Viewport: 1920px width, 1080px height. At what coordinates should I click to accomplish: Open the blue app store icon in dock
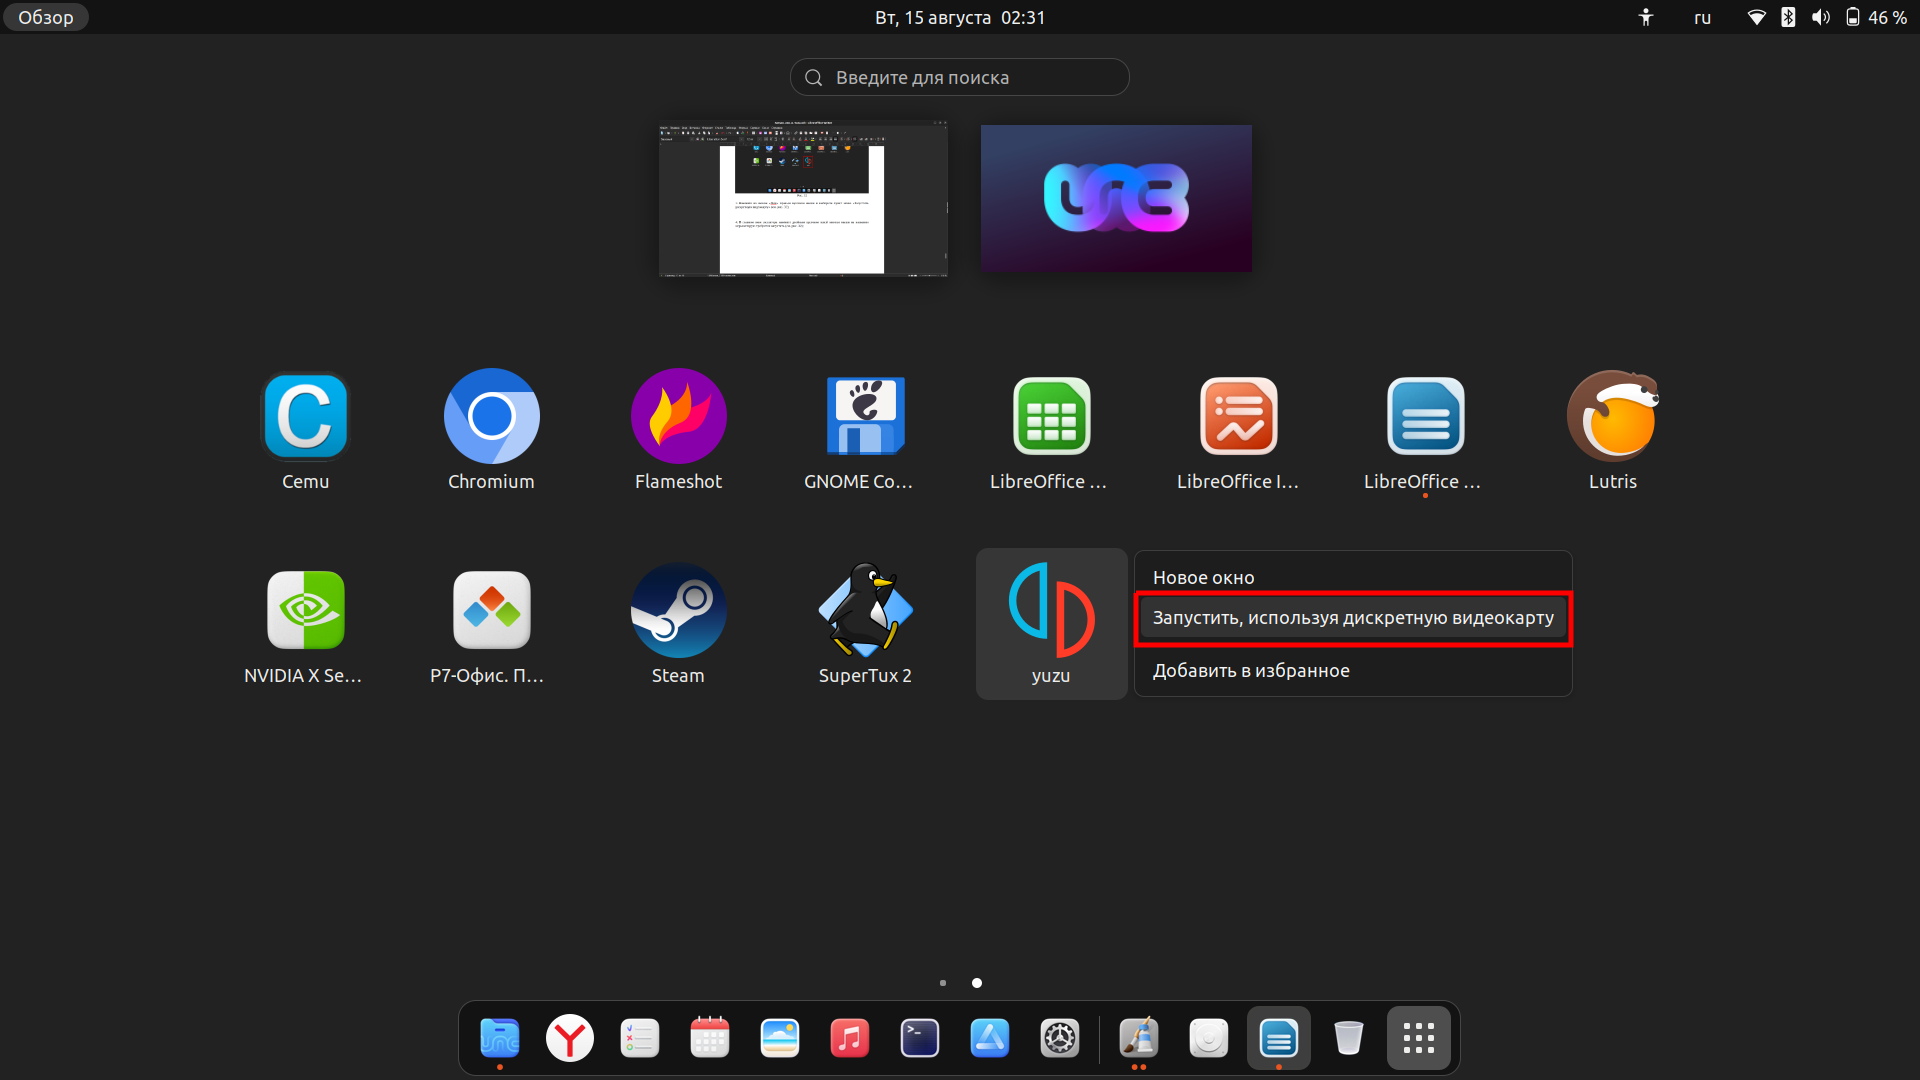[x=990, y=1038]
